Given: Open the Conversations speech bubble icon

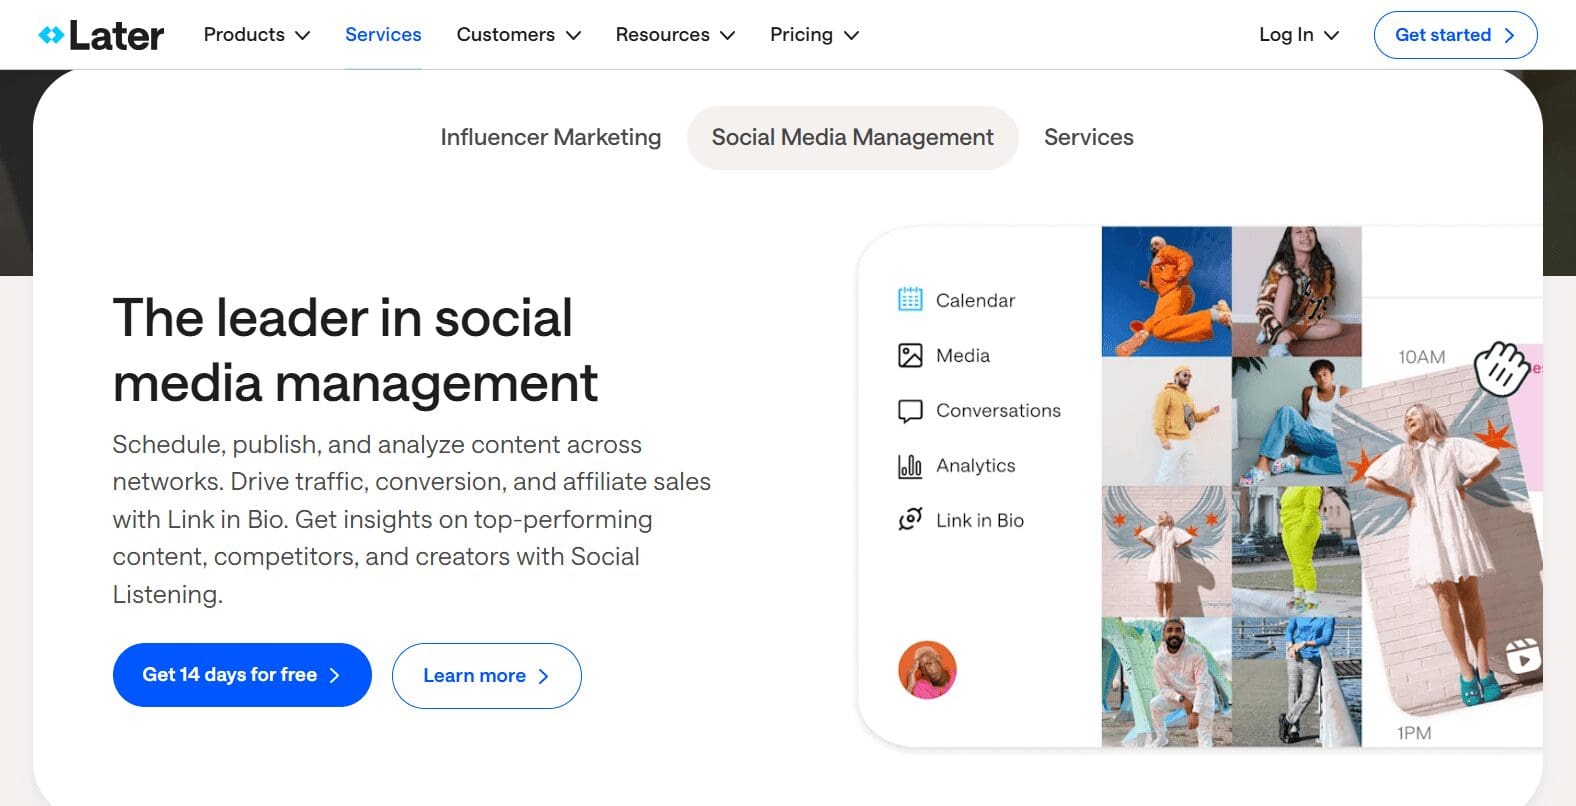Looking at the screenshot, I should pyautogui.click(x=910, y=411).
